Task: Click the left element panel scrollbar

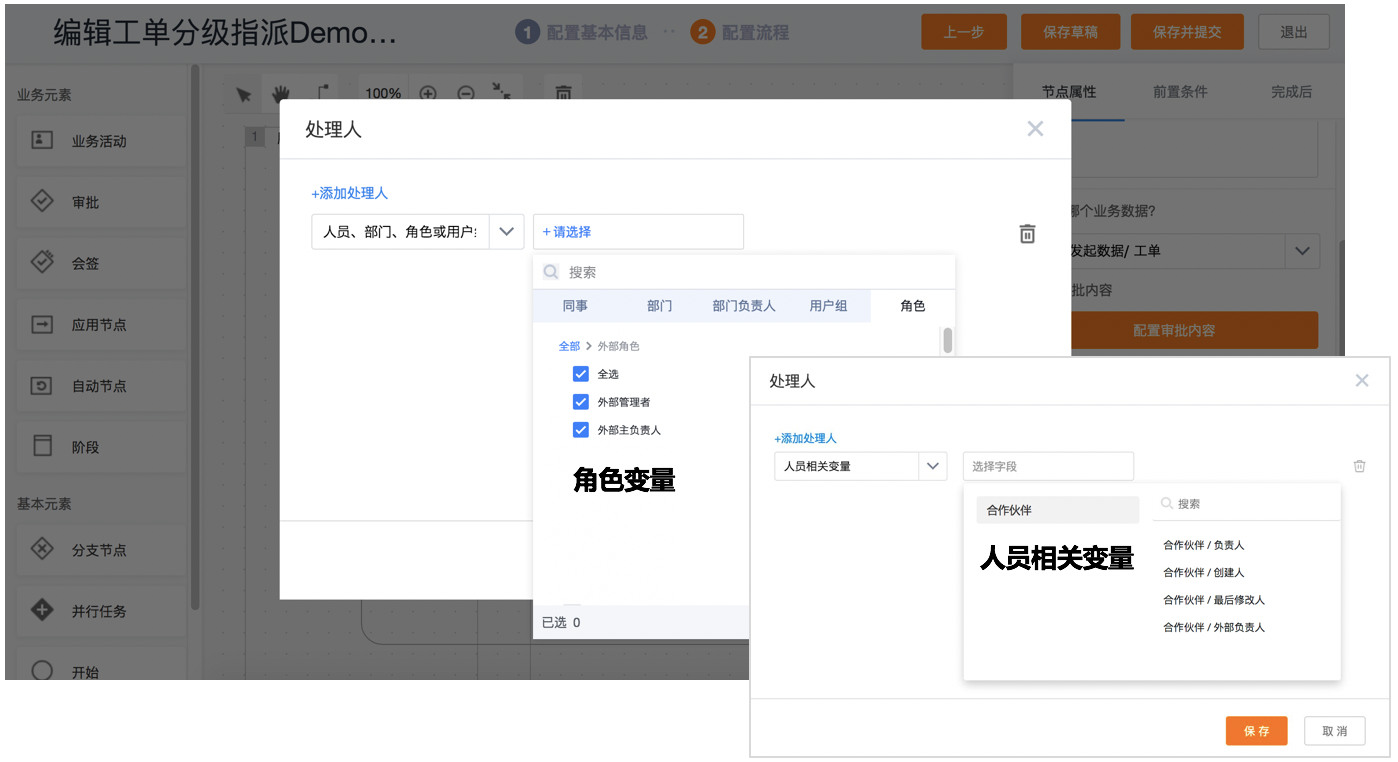Action: click(195, 335)
